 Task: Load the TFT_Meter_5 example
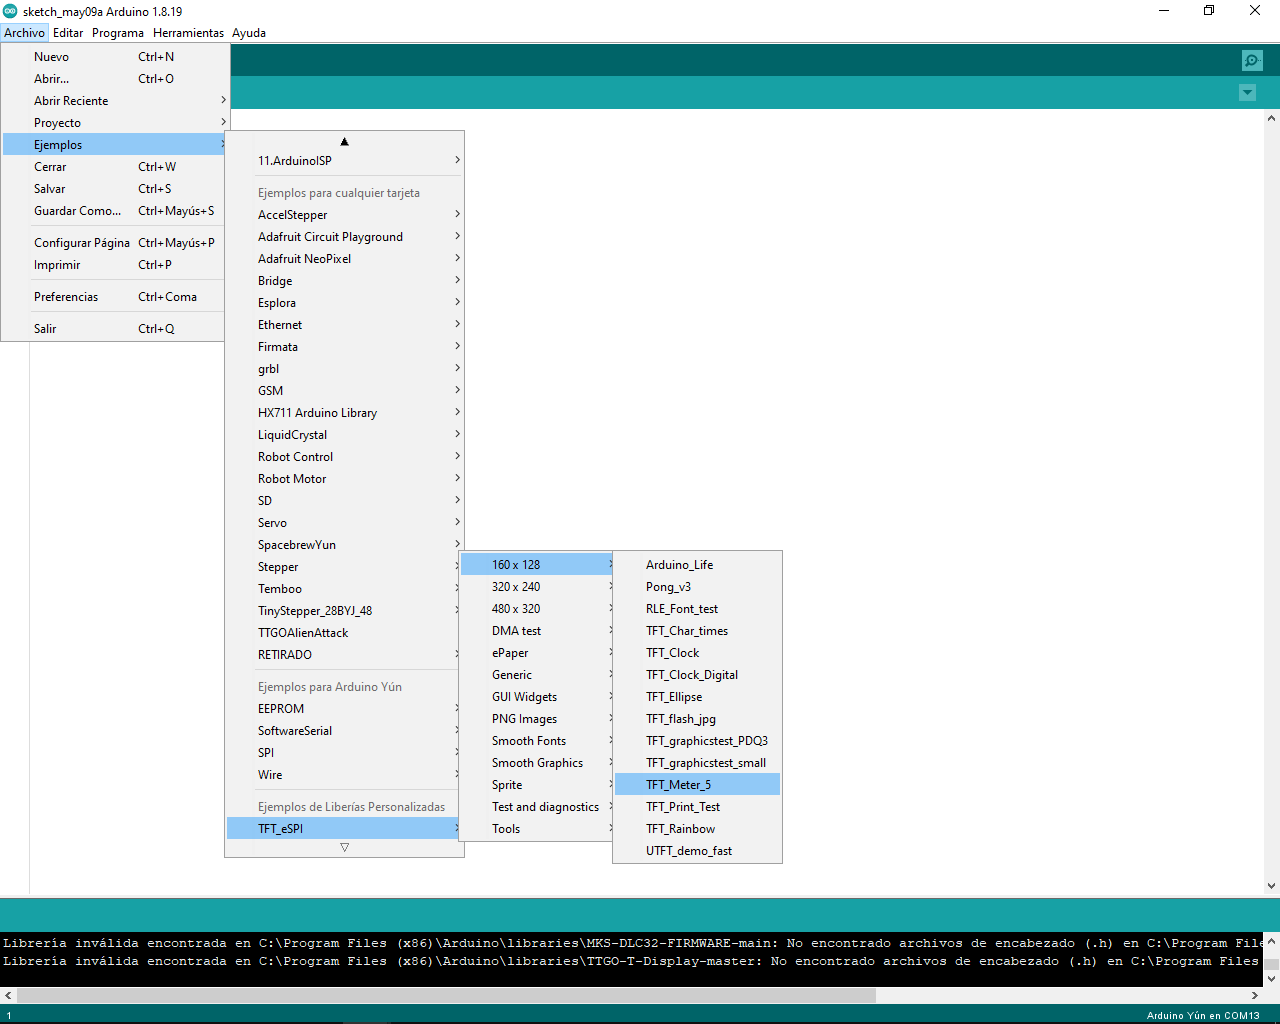(697, 785)
